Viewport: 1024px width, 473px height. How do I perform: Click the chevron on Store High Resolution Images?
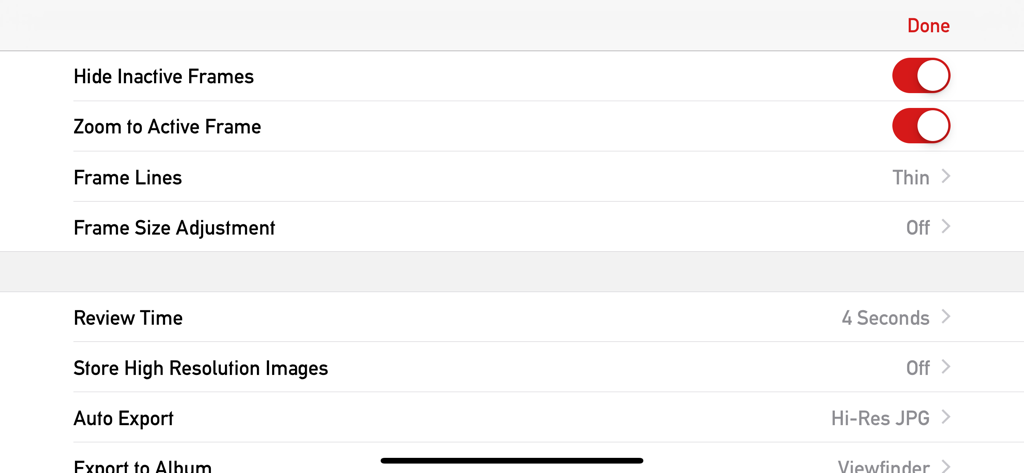click(x=946, y=367)
